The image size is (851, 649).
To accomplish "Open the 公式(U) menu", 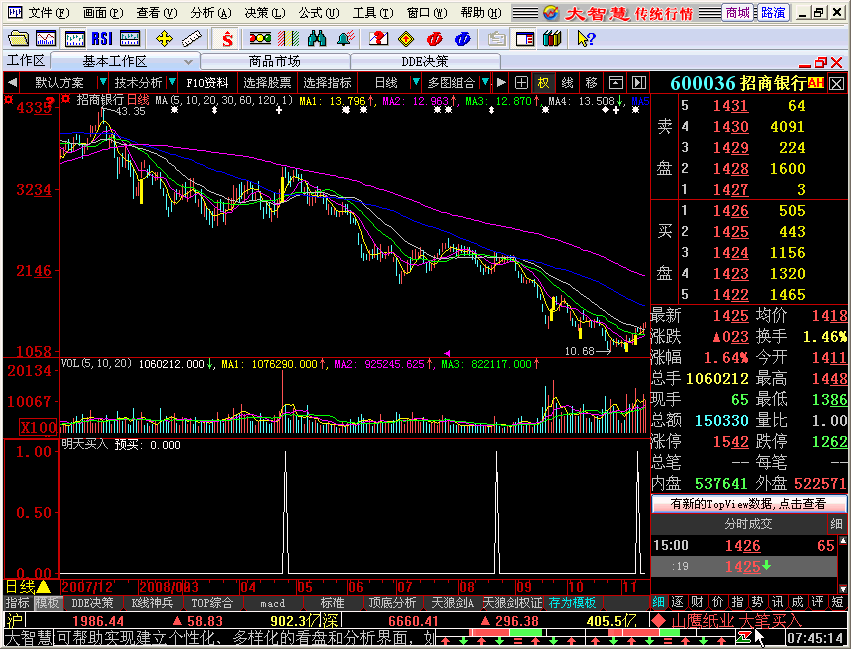I will [x=319, y=12].
